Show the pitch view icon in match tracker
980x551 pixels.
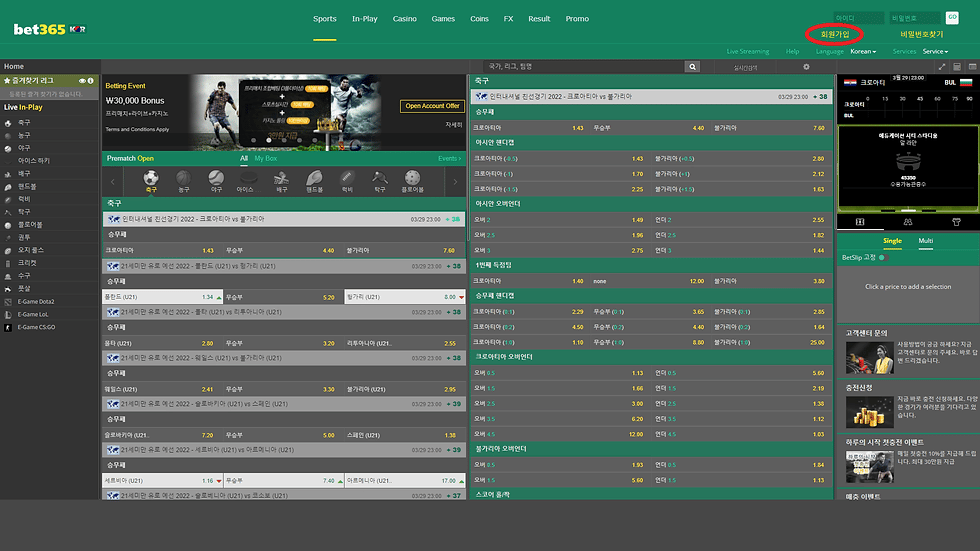860,222
